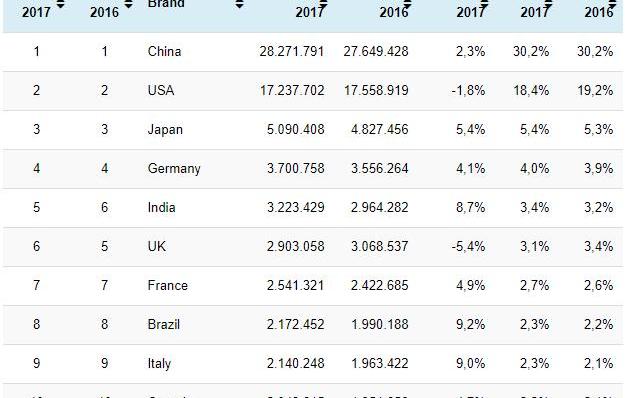626x398 pixels.
Task: Select the 28.271.791 sales value
Action: (x=292, y=51)
